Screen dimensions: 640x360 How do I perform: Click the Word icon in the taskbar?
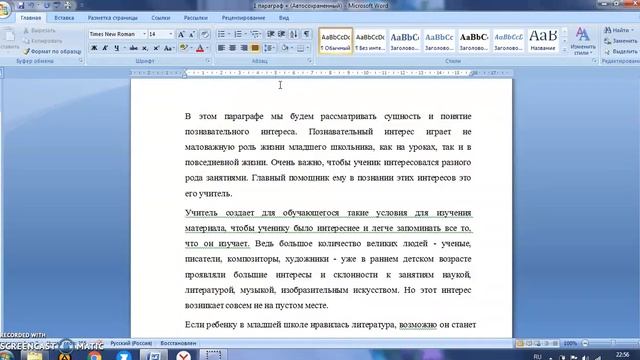pyautogui.click(x=154, y=356)
